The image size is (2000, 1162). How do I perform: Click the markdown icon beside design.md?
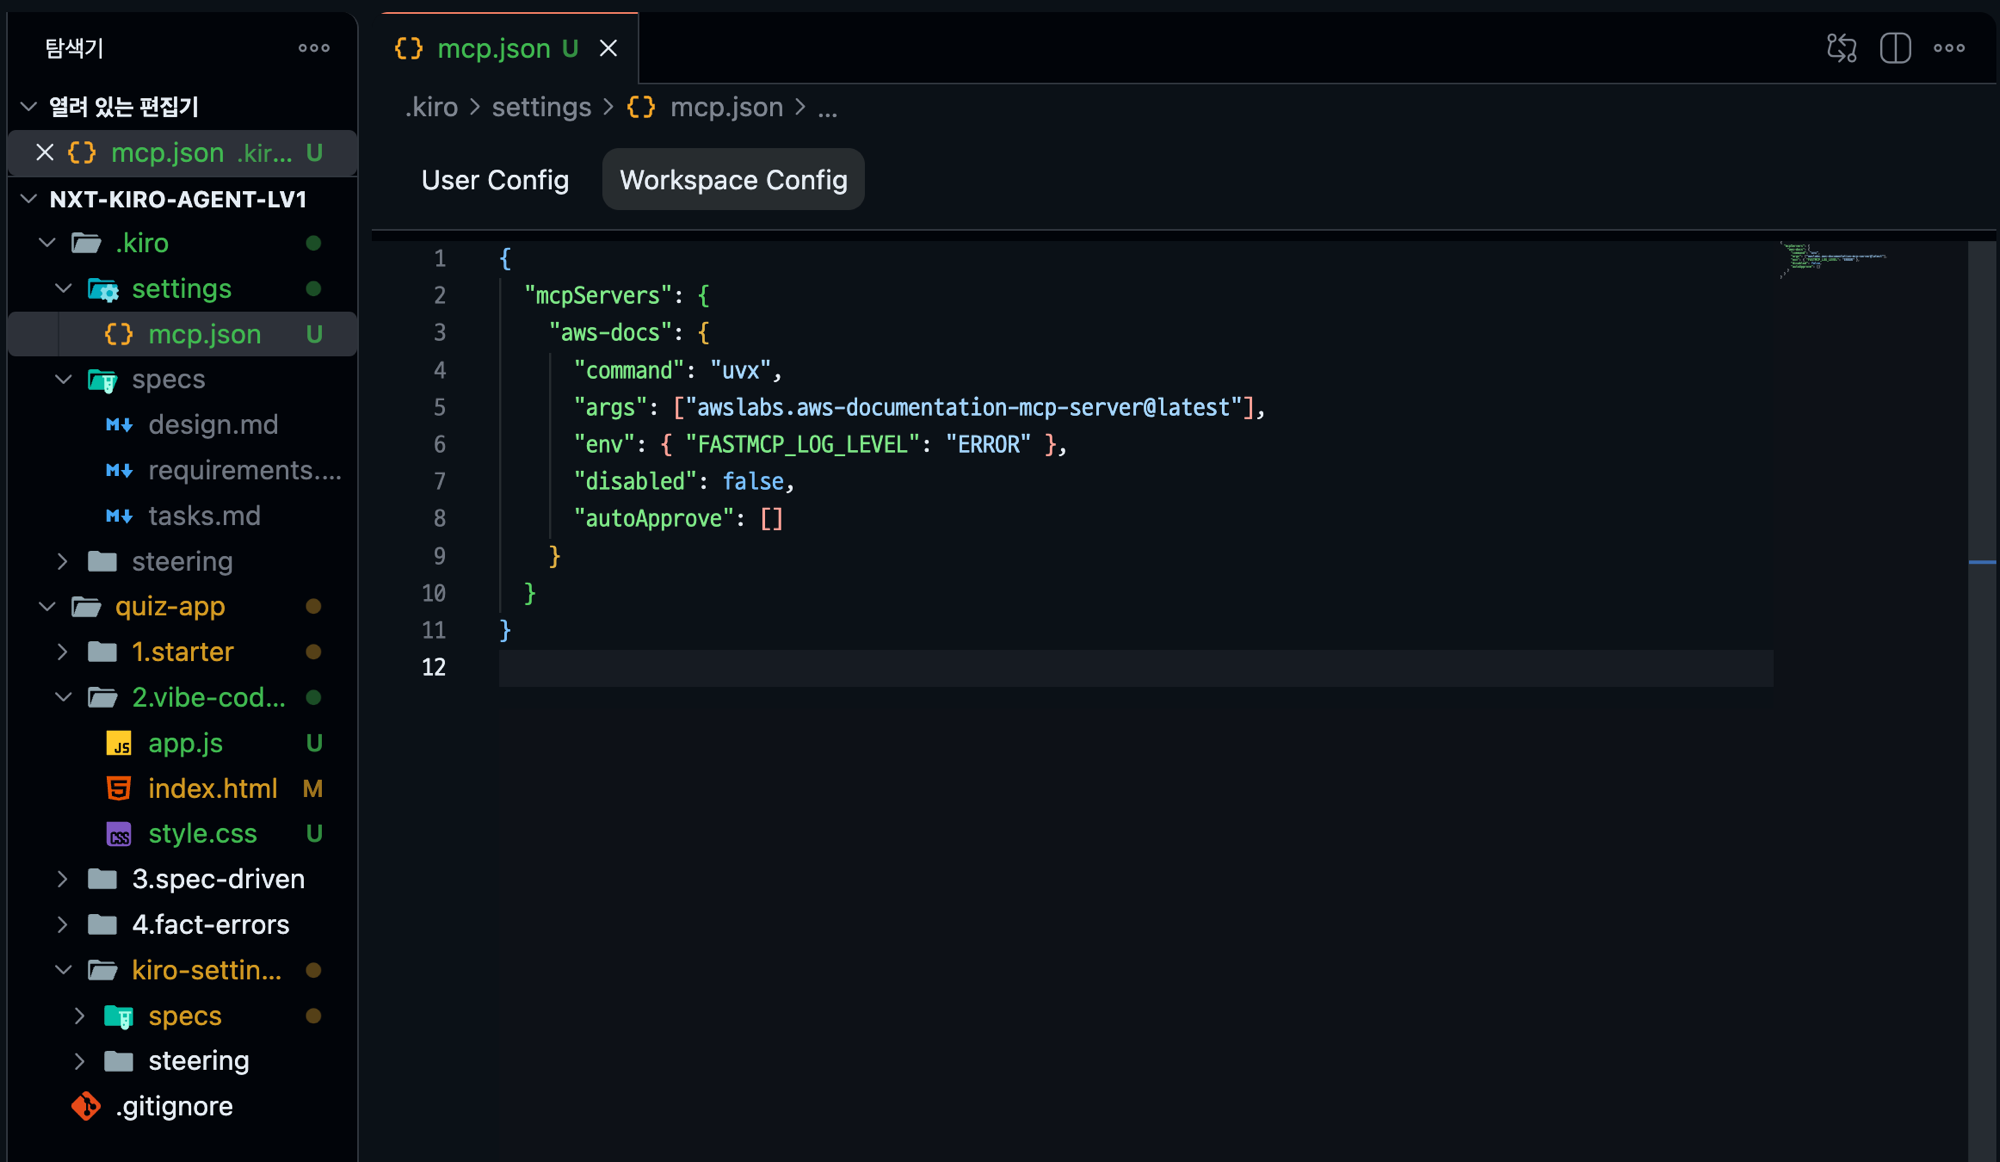pos(119,425)
